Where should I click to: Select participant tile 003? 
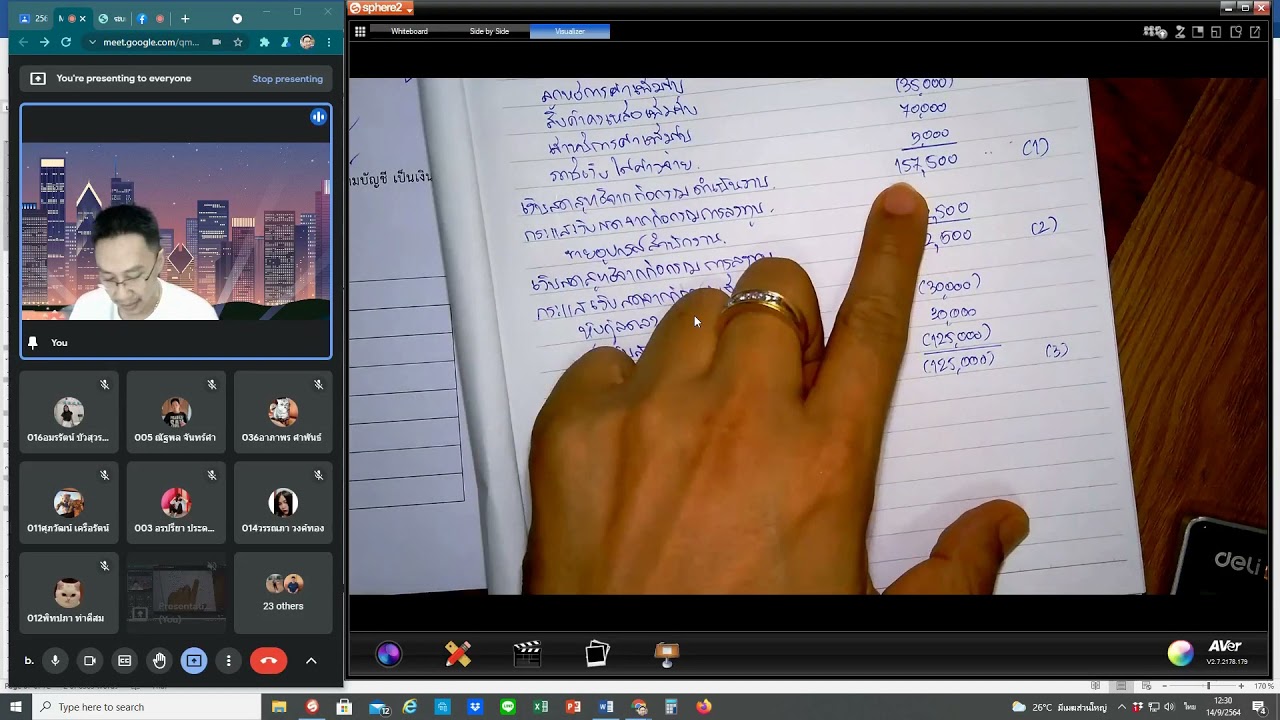click(x=176, y=501)
